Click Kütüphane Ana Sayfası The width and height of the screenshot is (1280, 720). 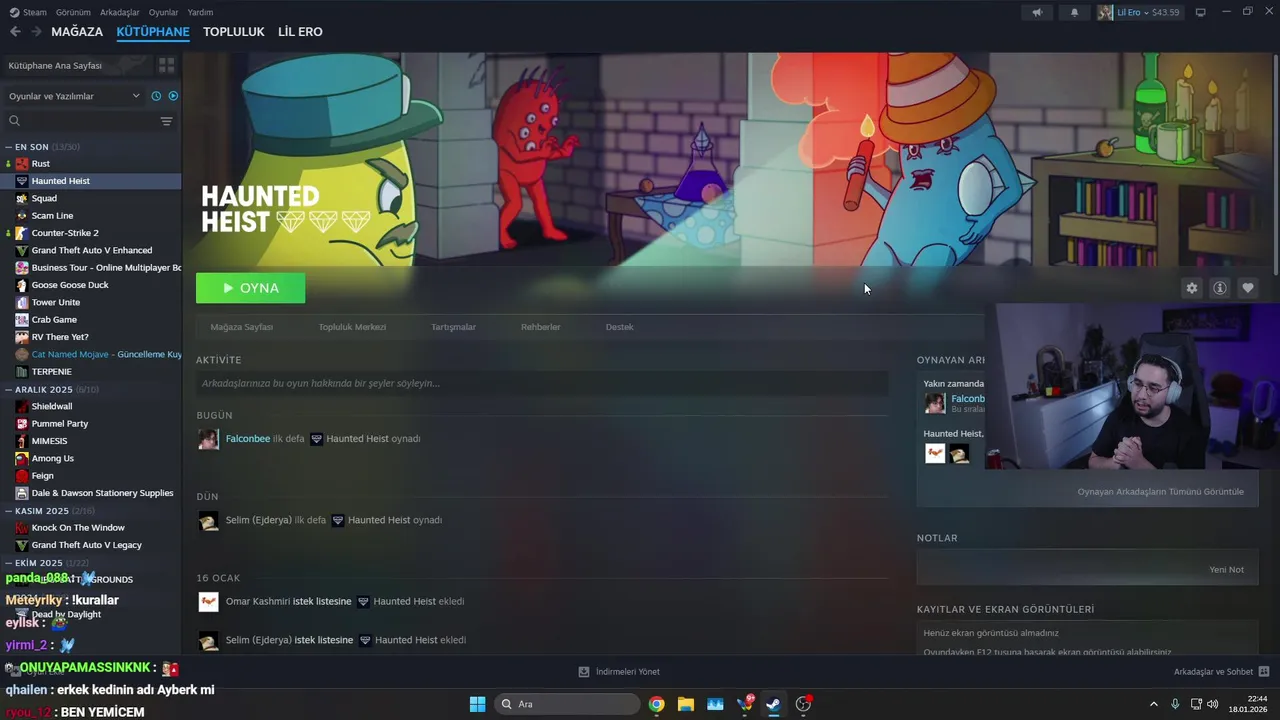point(55,65)
